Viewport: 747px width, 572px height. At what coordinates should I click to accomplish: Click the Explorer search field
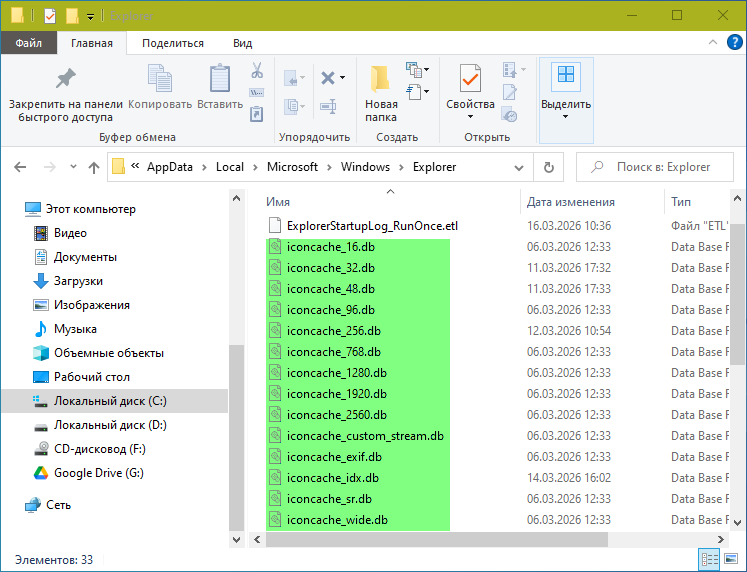[660, 167]
